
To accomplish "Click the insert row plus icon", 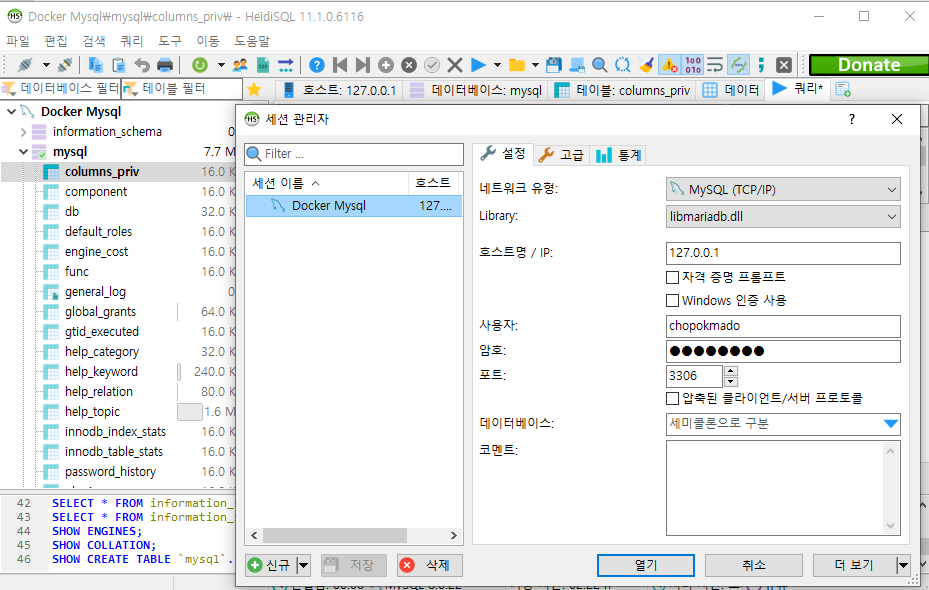I will click(386, 65).
